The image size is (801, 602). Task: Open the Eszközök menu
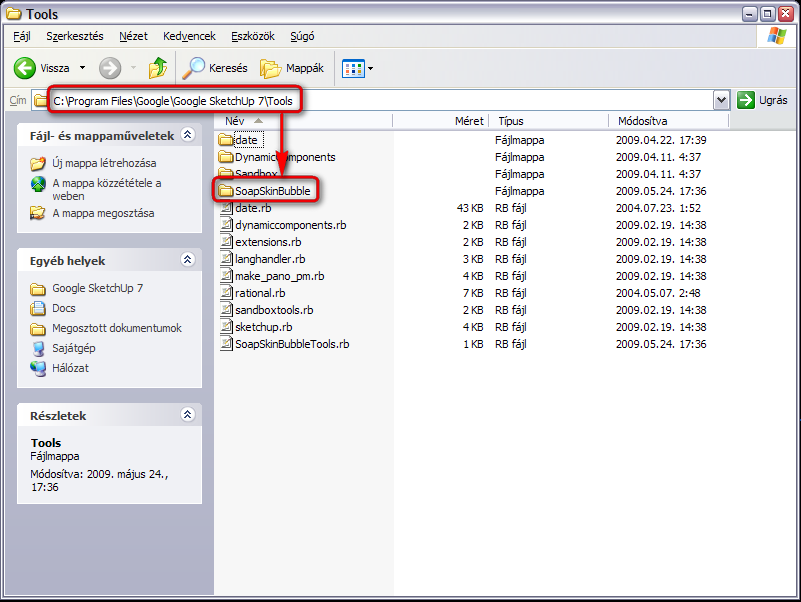pyautogui.click(x=253, y=36)
